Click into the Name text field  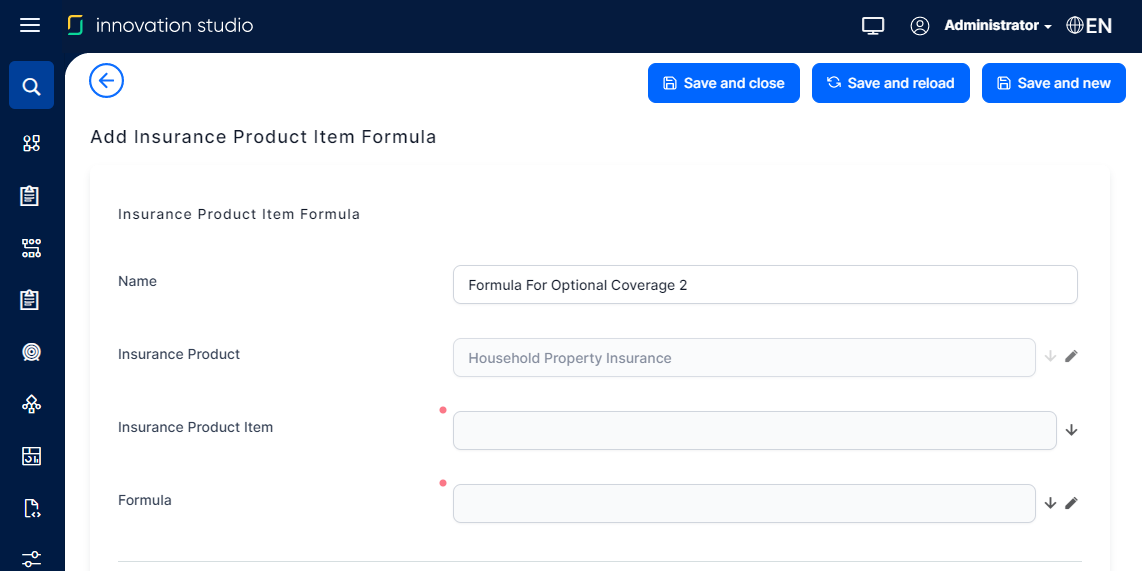click(765, 285)
